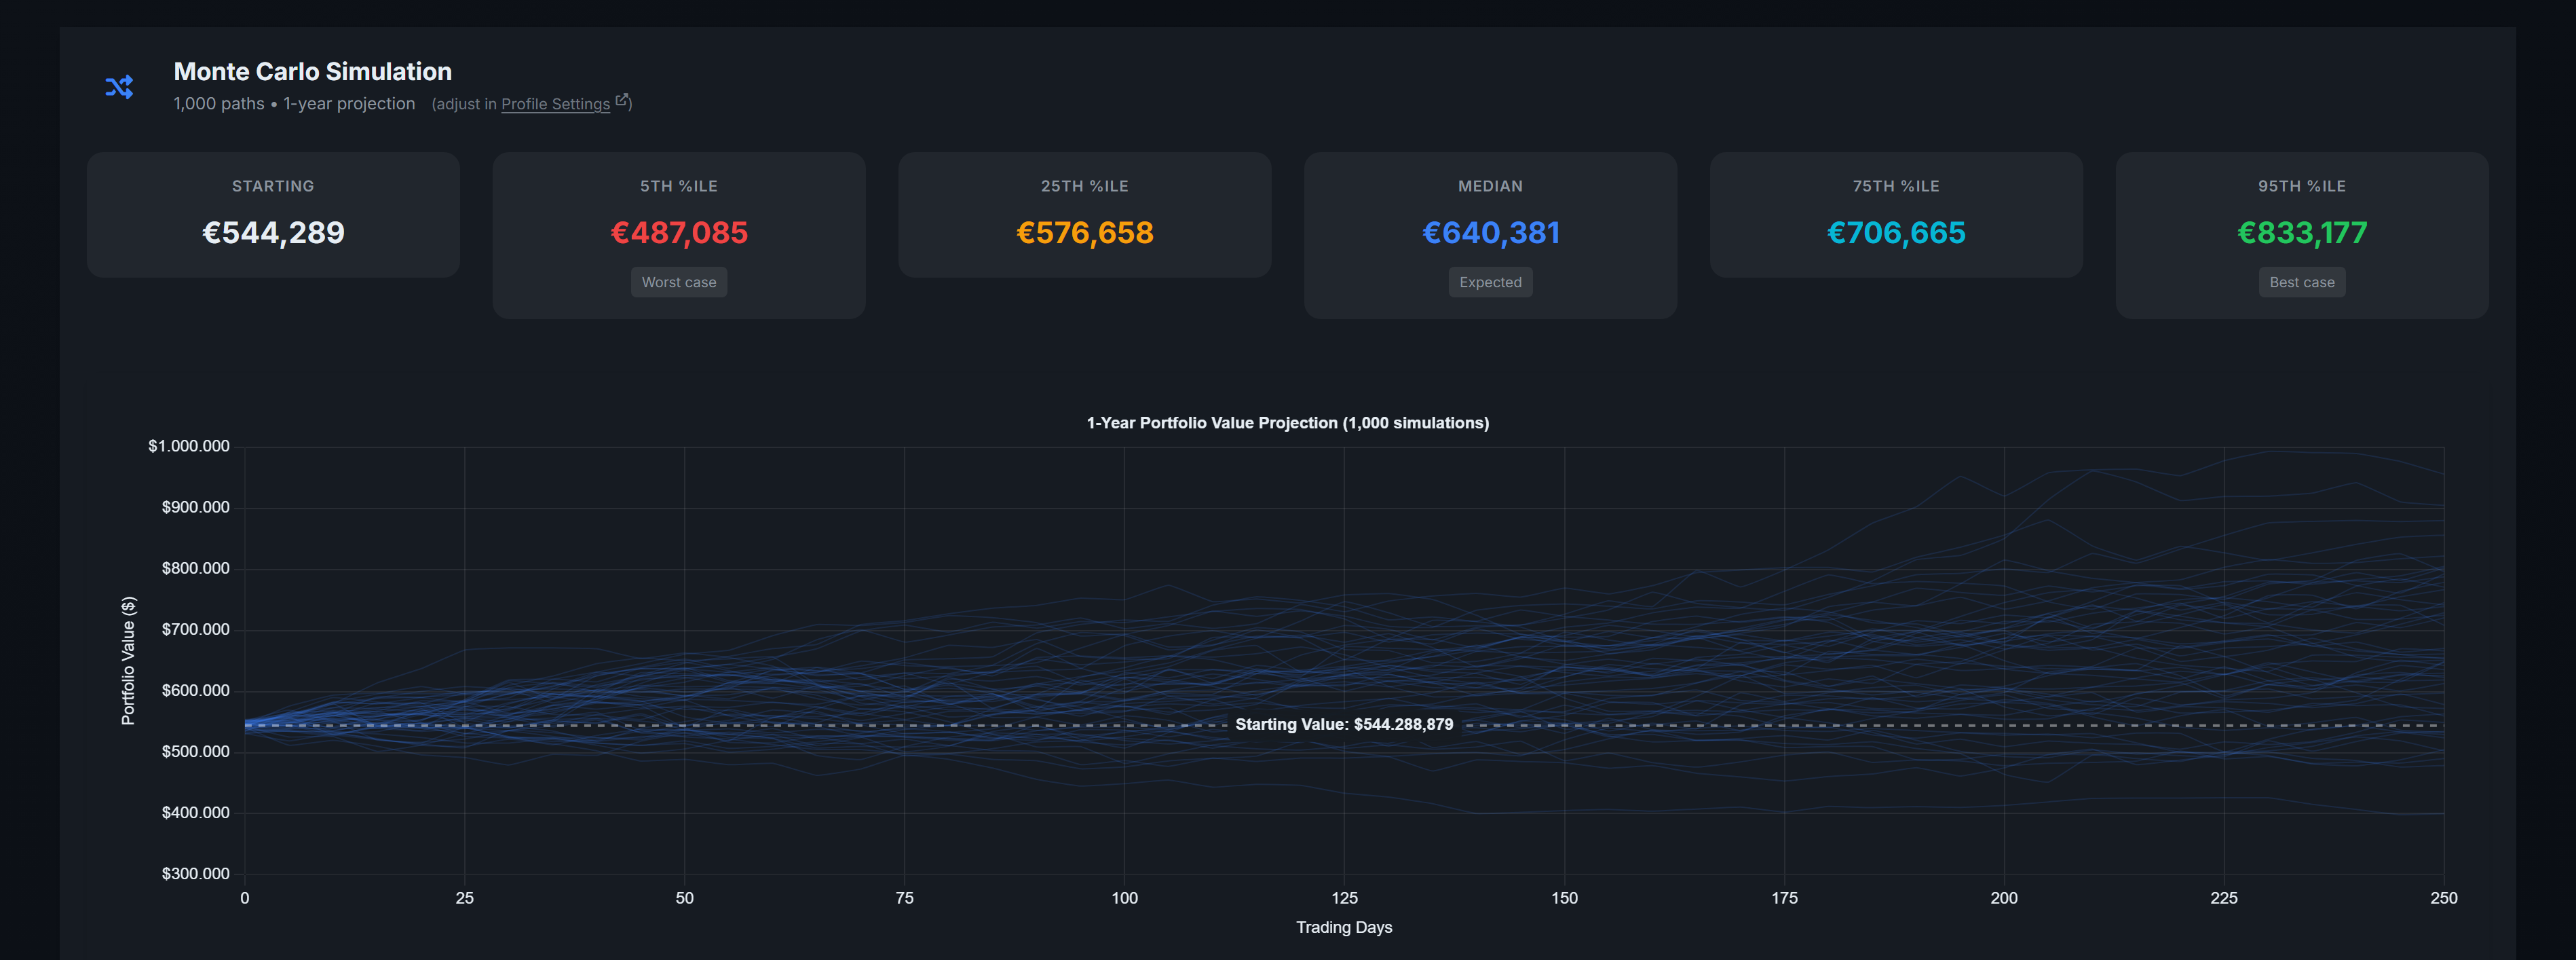Click the "Best case" badge
2576x960 pixels.
(x=2302, y=282)
